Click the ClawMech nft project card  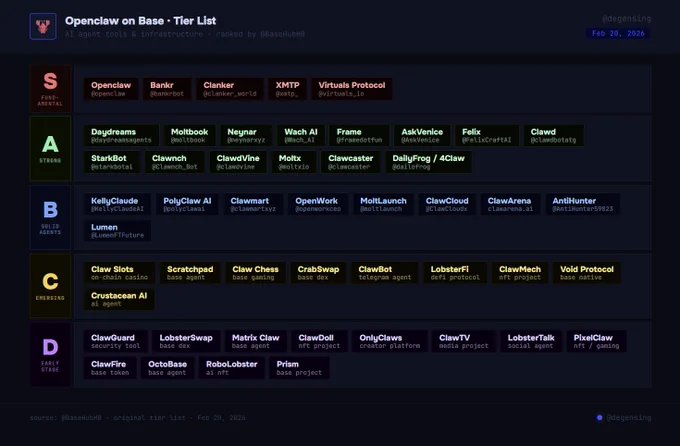pyautogui.click(x=520, y=272)
